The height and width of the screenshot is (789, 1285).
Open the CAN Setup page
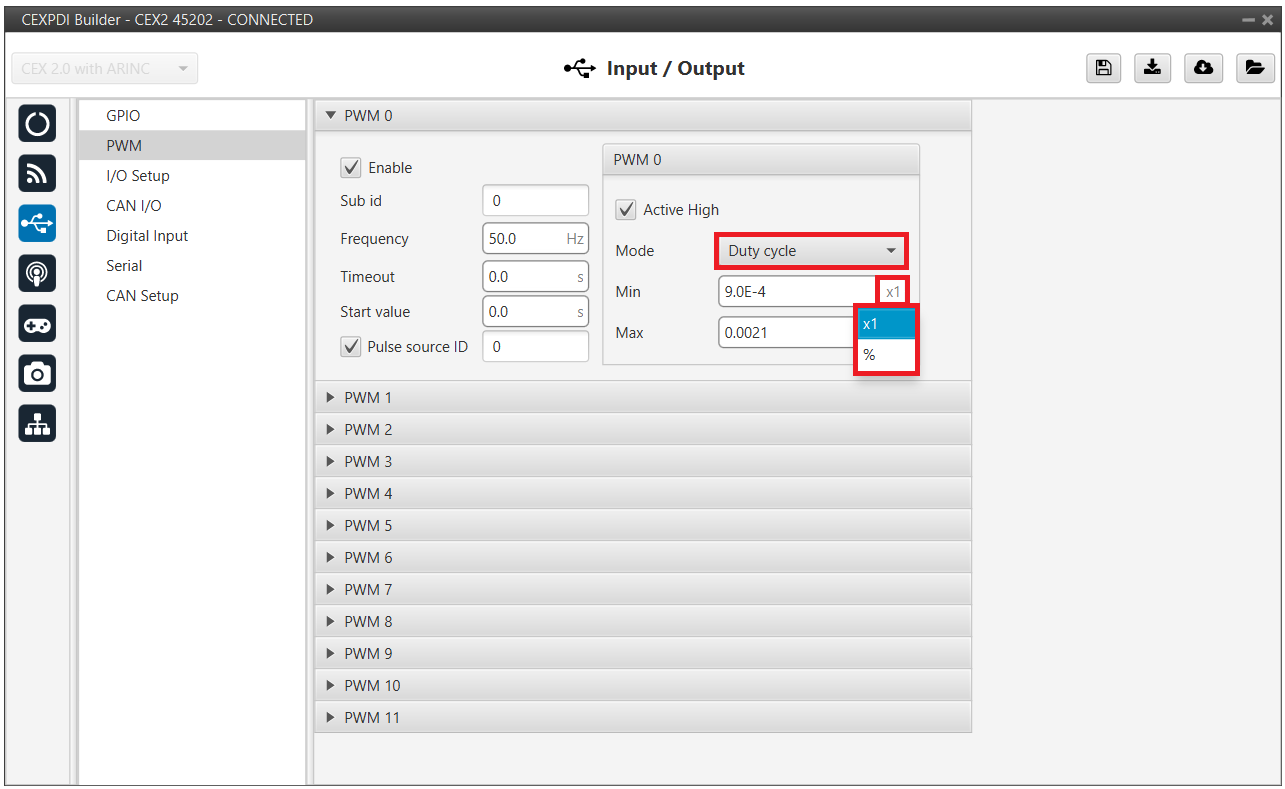point(142,296)
